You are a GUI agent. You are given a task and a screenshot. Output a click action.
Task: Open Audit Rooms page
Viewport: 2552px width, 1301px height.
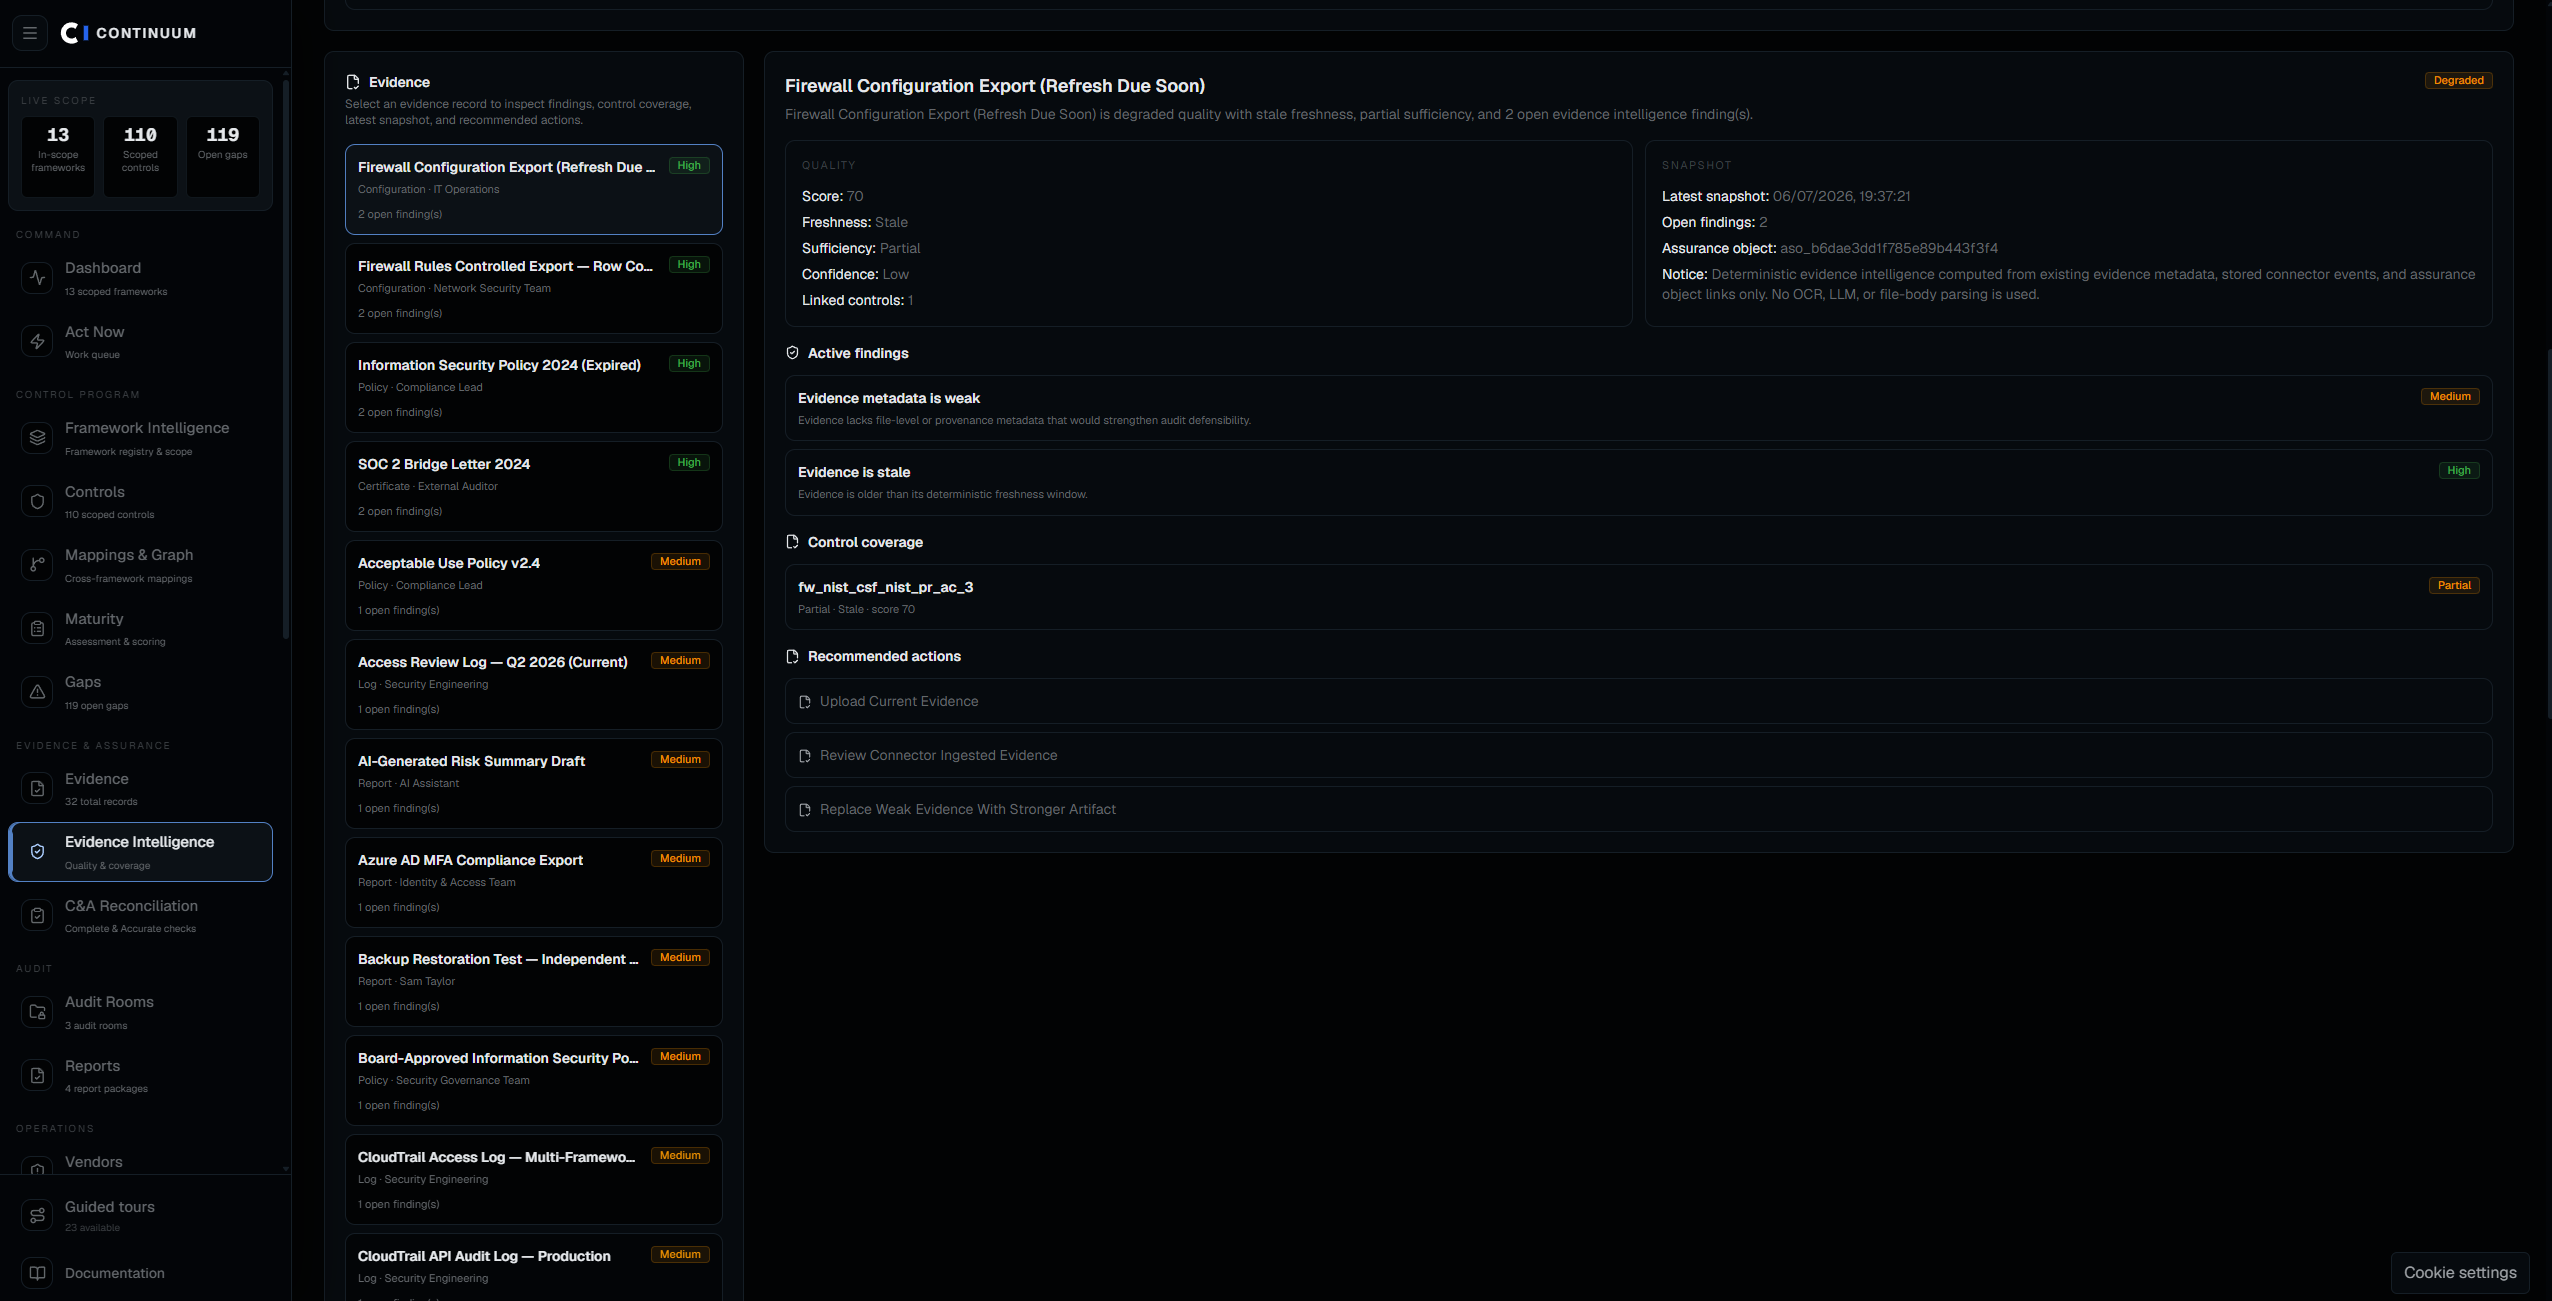tap(141, 1012)
